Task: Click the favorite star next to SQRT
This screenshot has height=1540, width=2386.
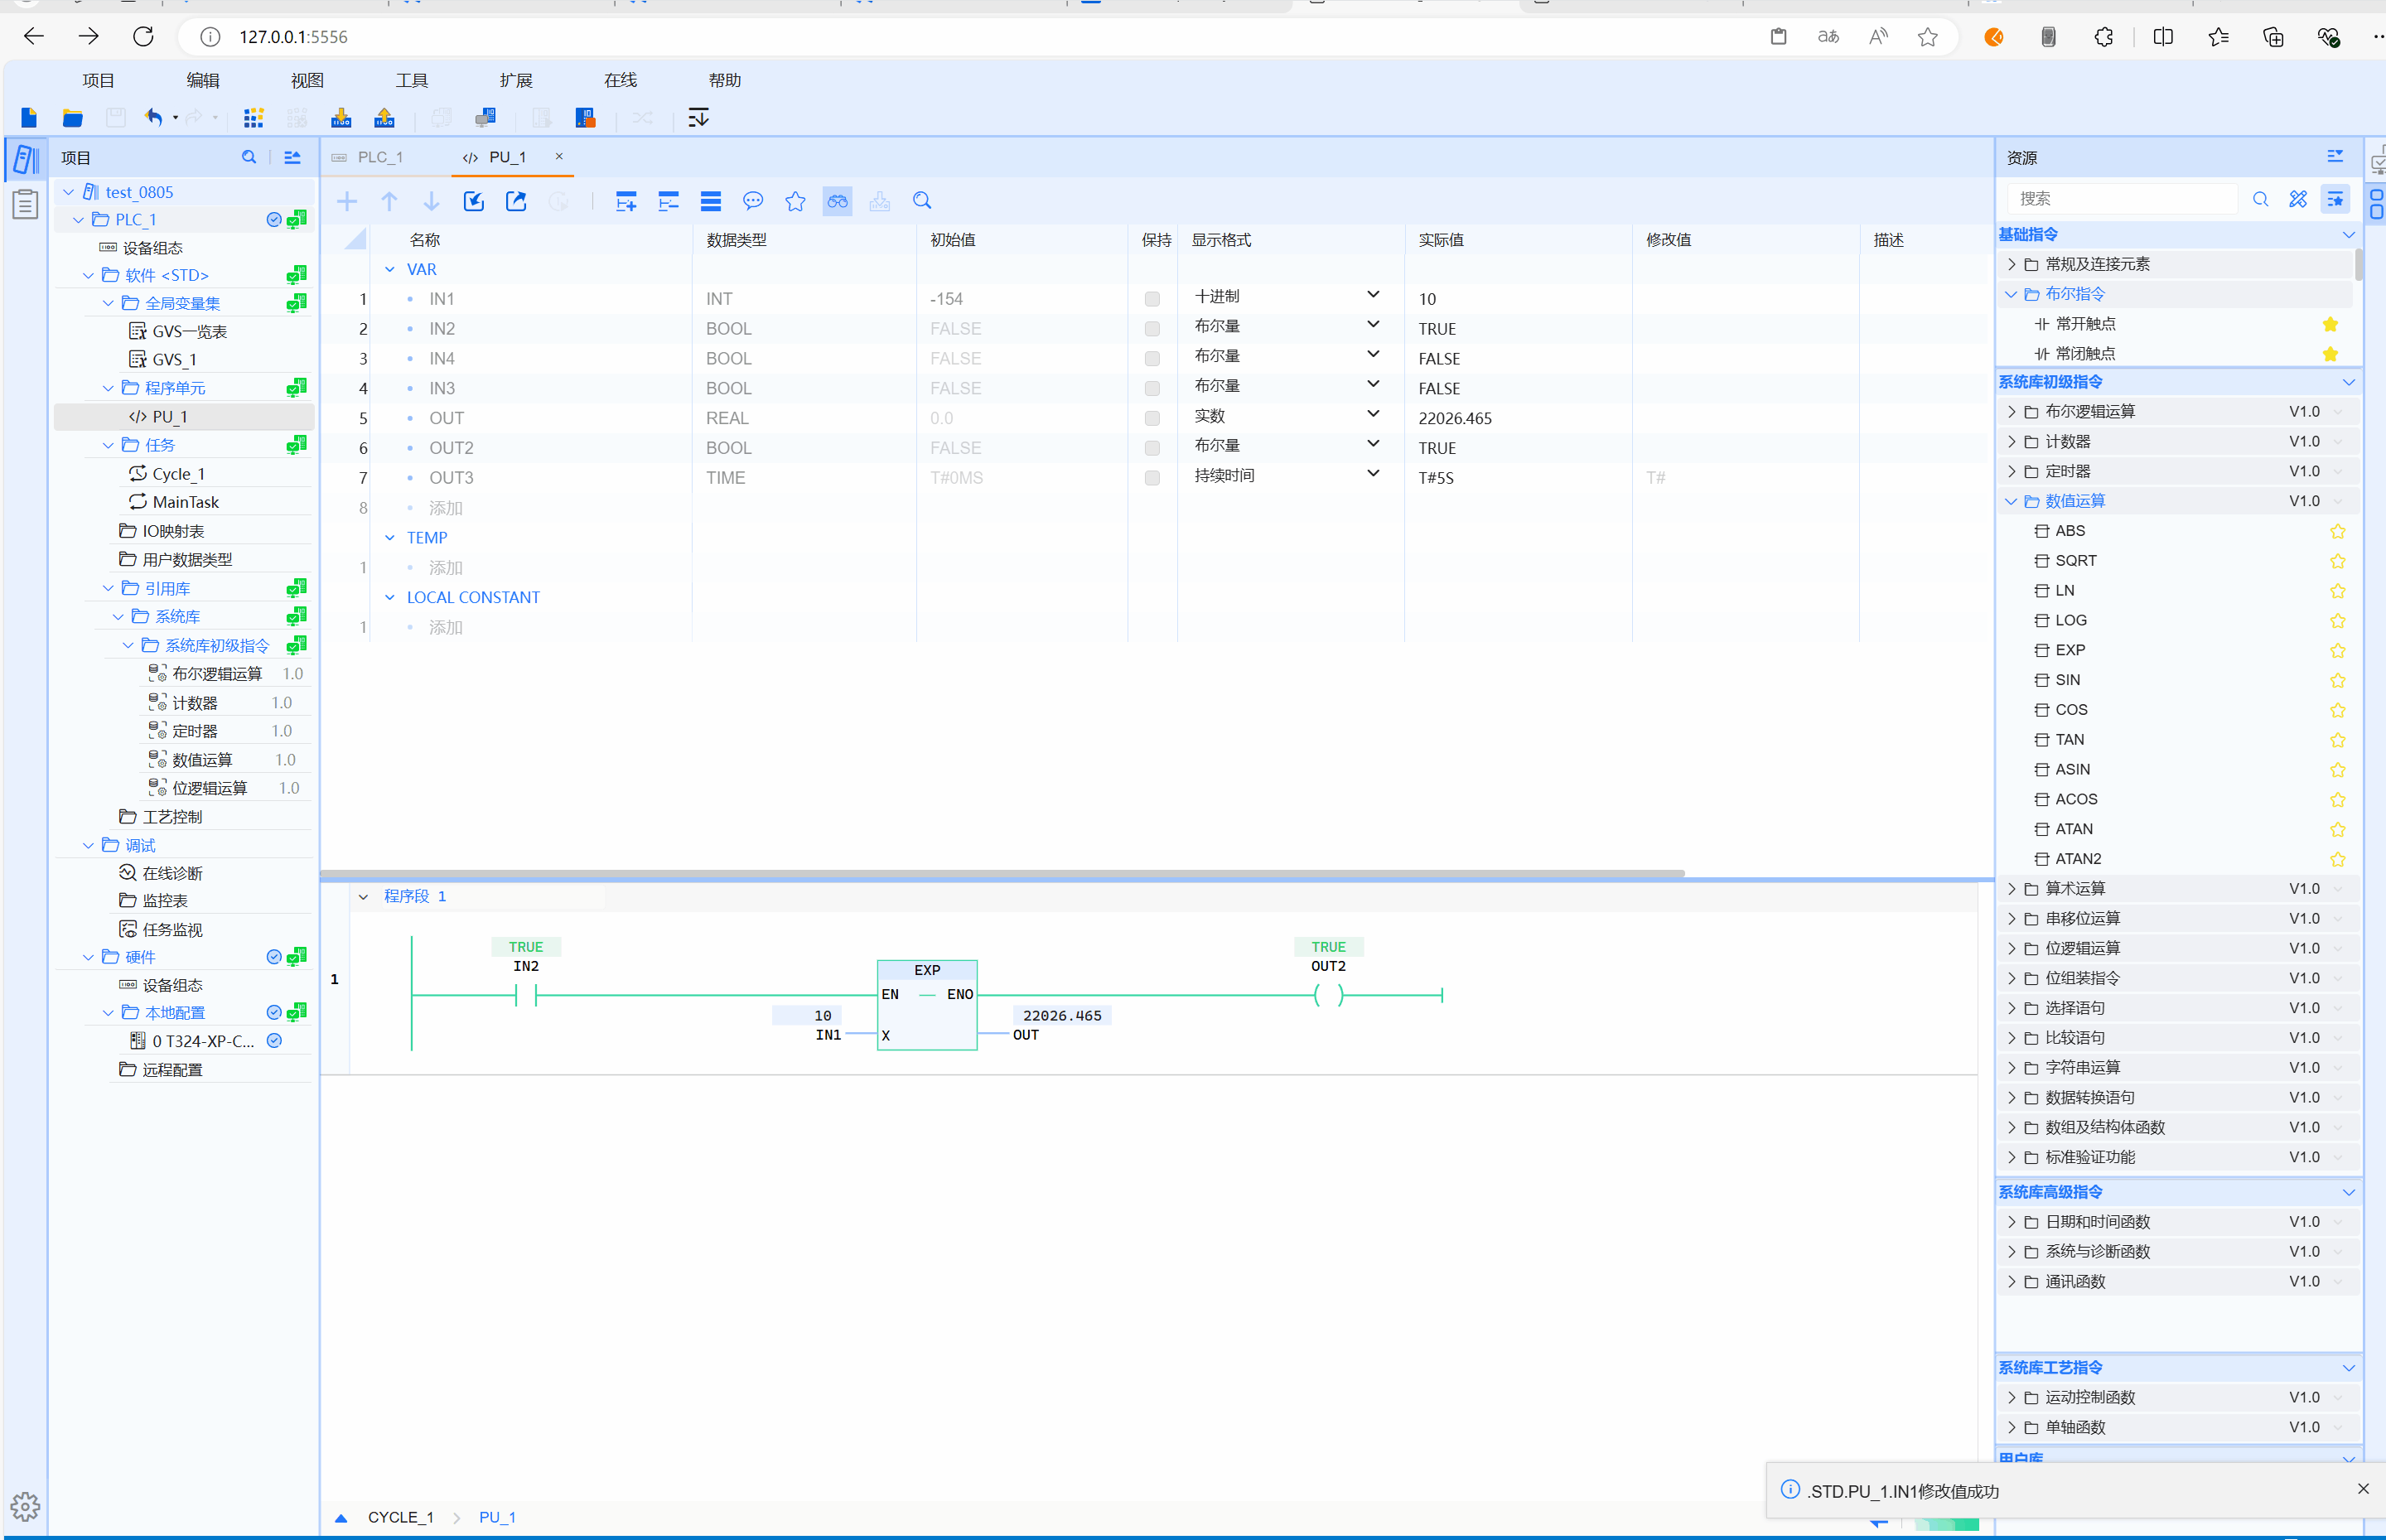Action: coord(2337,561)
